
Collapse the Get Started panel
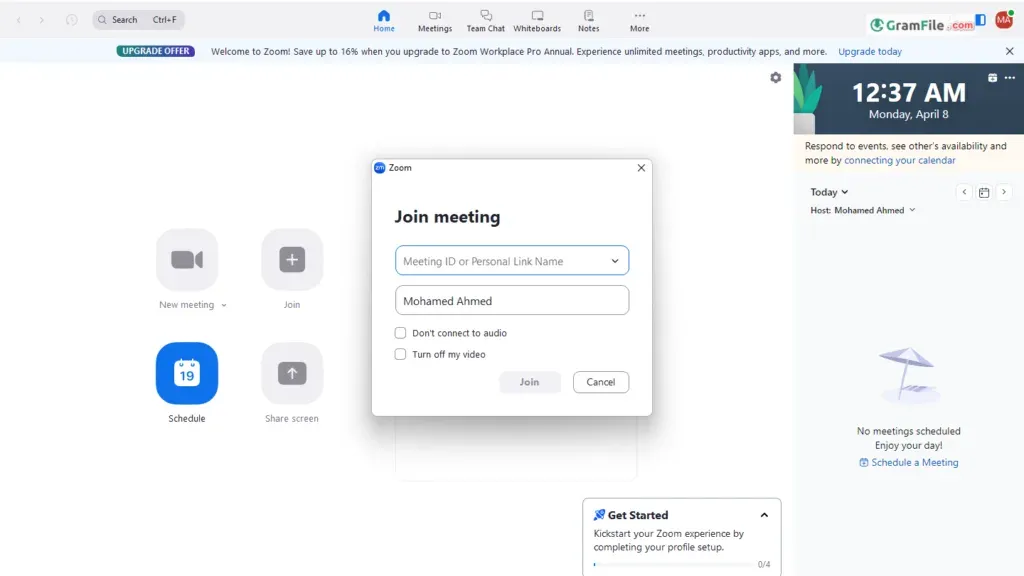point(764,515)
